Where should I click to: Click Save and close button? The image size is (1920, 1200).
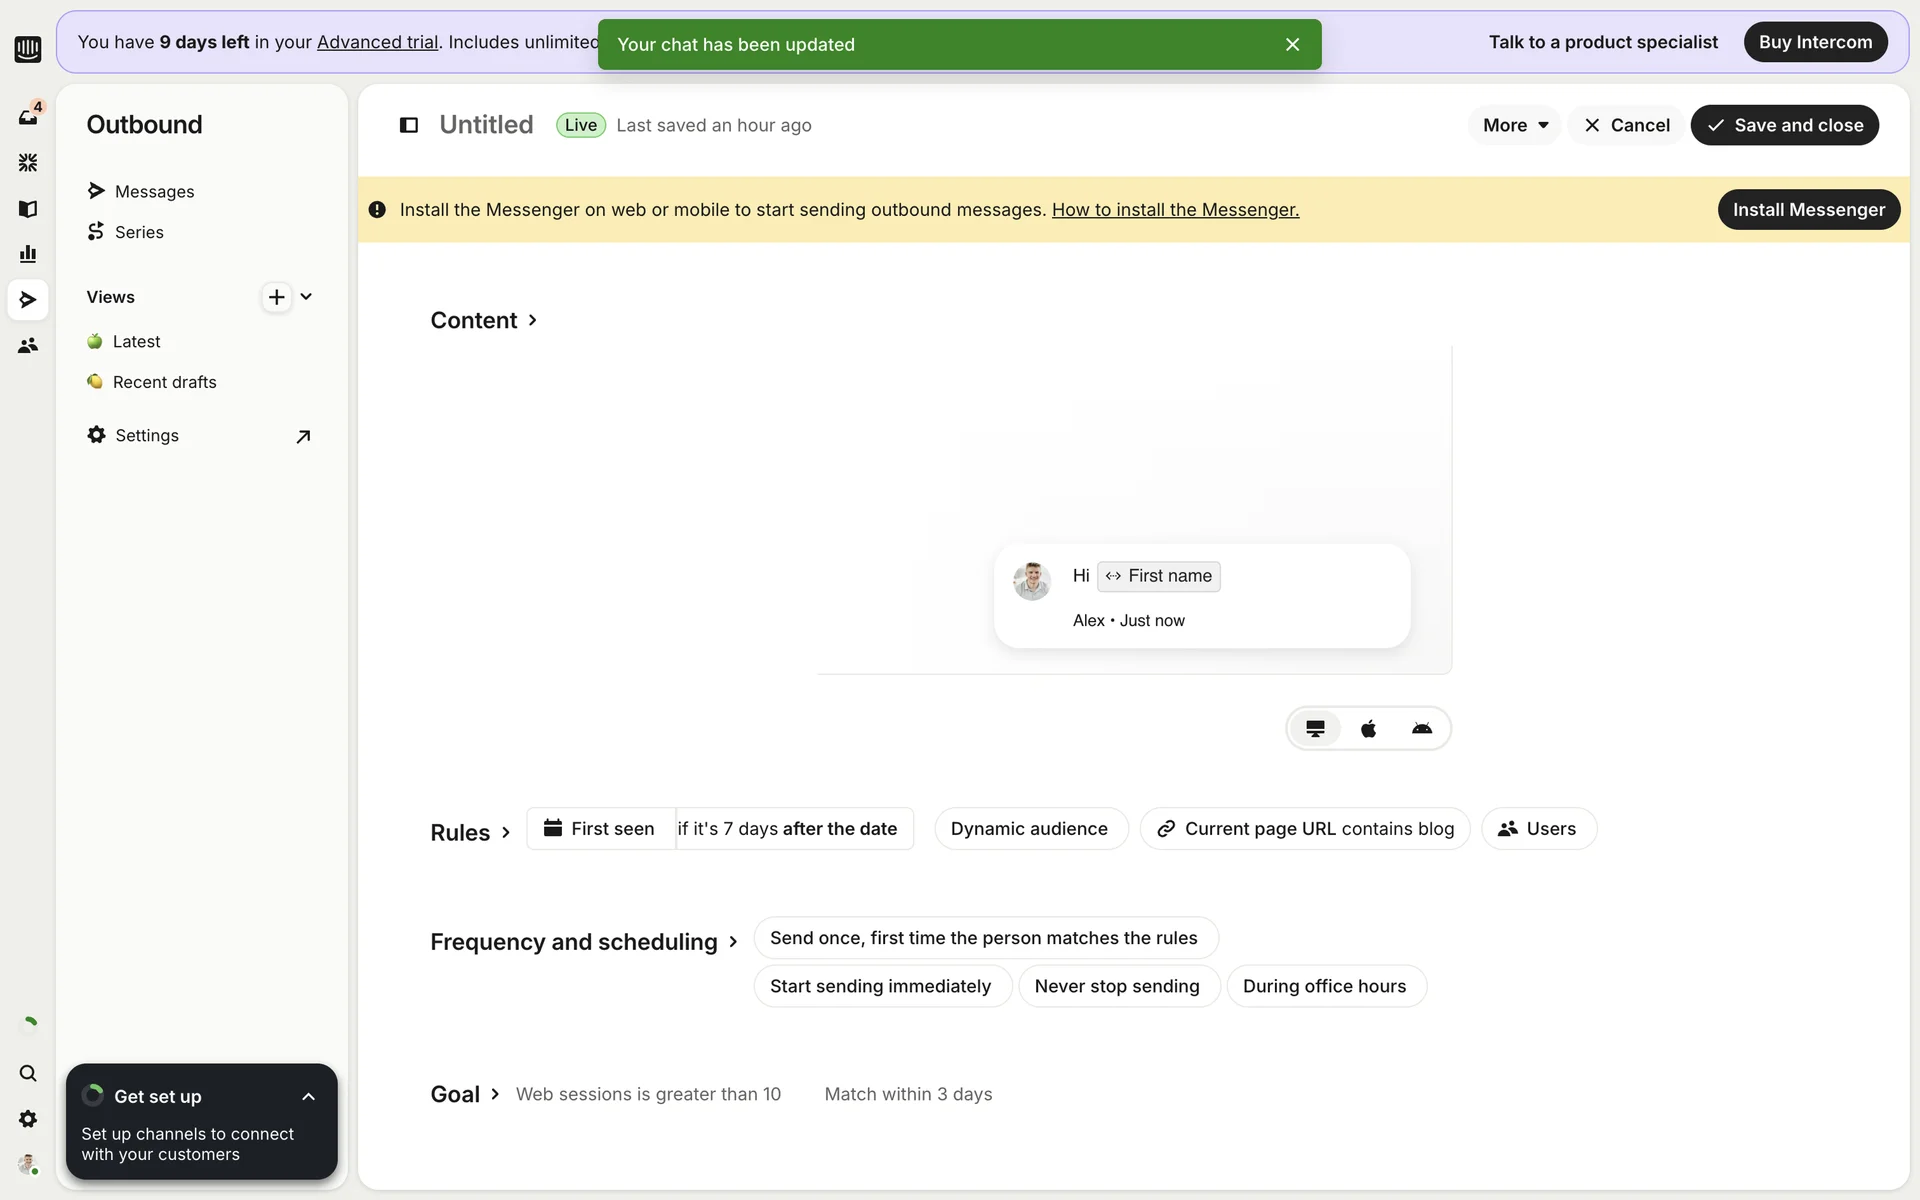1784,125
